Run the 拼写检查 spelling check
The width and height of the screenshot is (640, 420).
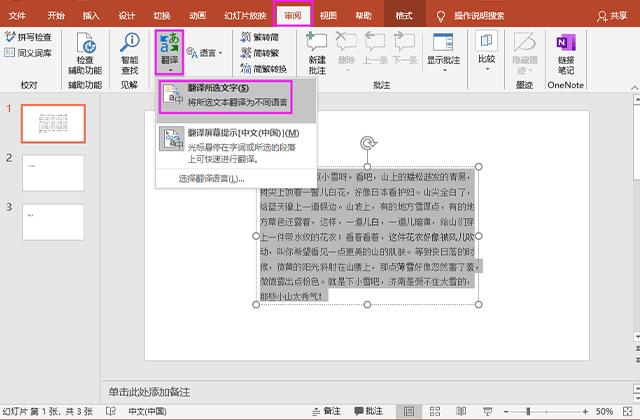(28, 37)
